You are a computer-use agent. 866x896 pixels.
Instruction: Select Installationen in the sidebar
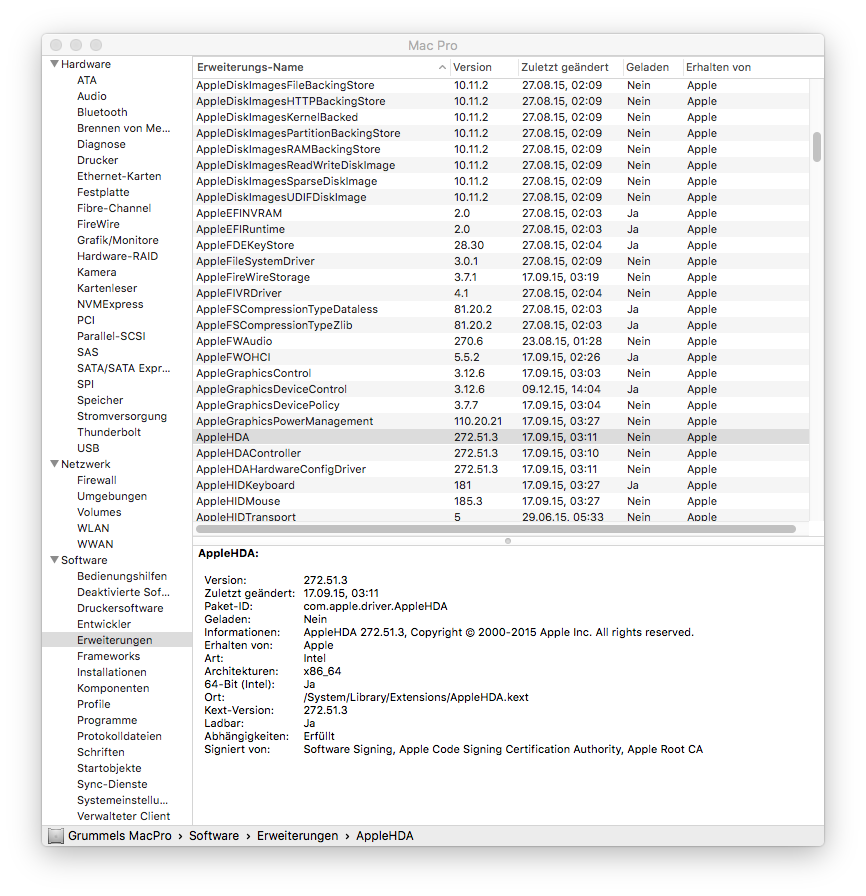pyautogui.click(x=111, y=672)
